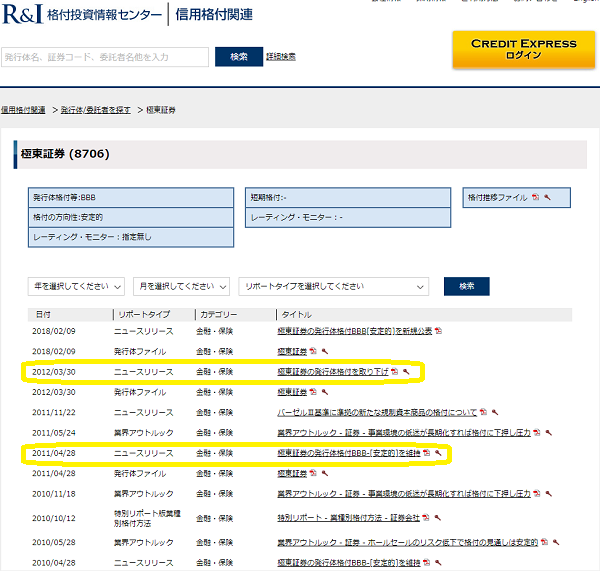600x571 pixels.
Task: Open 2011/05/24 業界アウトルック title link
Action: pyautogui.click(x=404, y=432)
